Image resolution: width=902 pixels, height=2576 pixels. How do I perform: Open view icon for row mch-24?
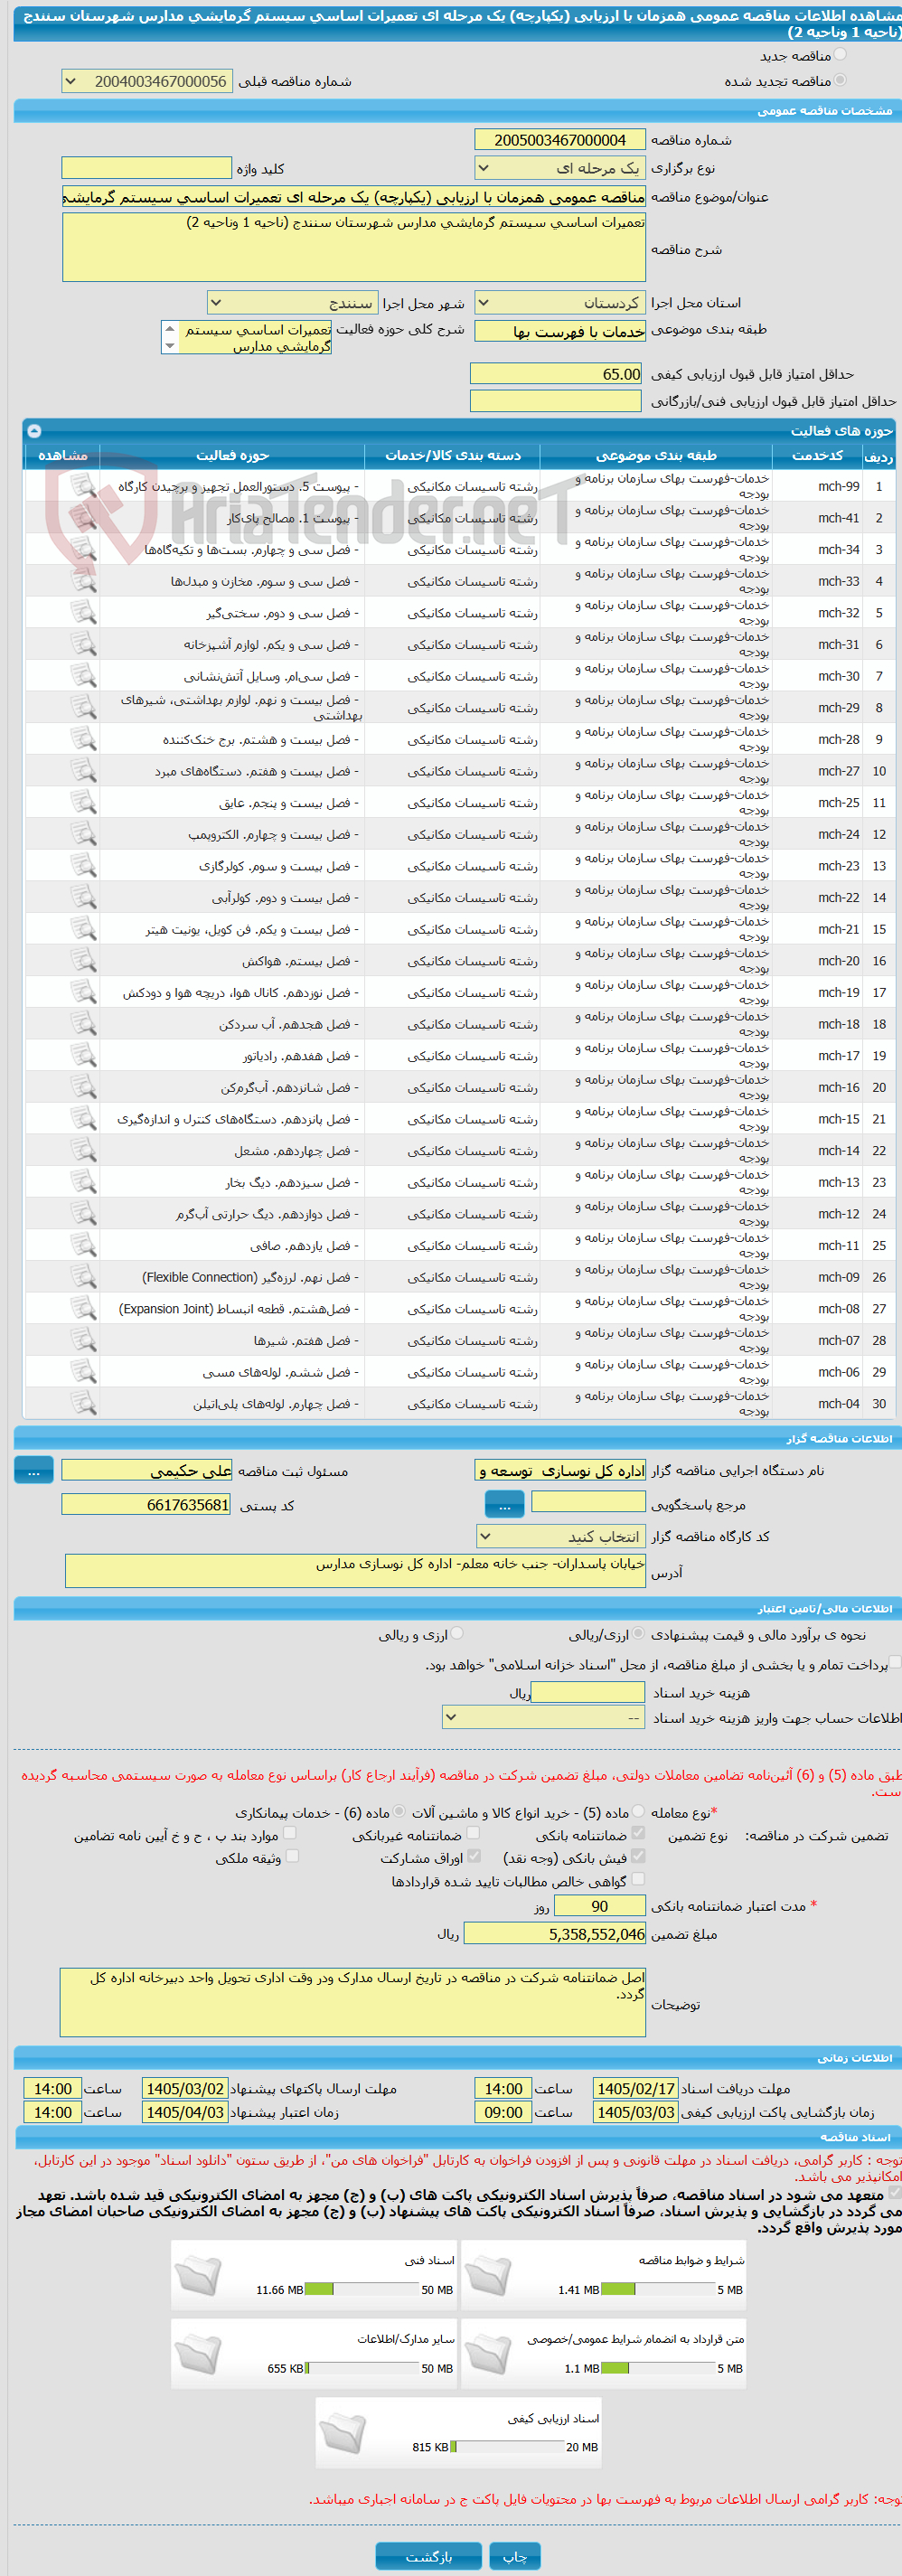pos(83,835)
